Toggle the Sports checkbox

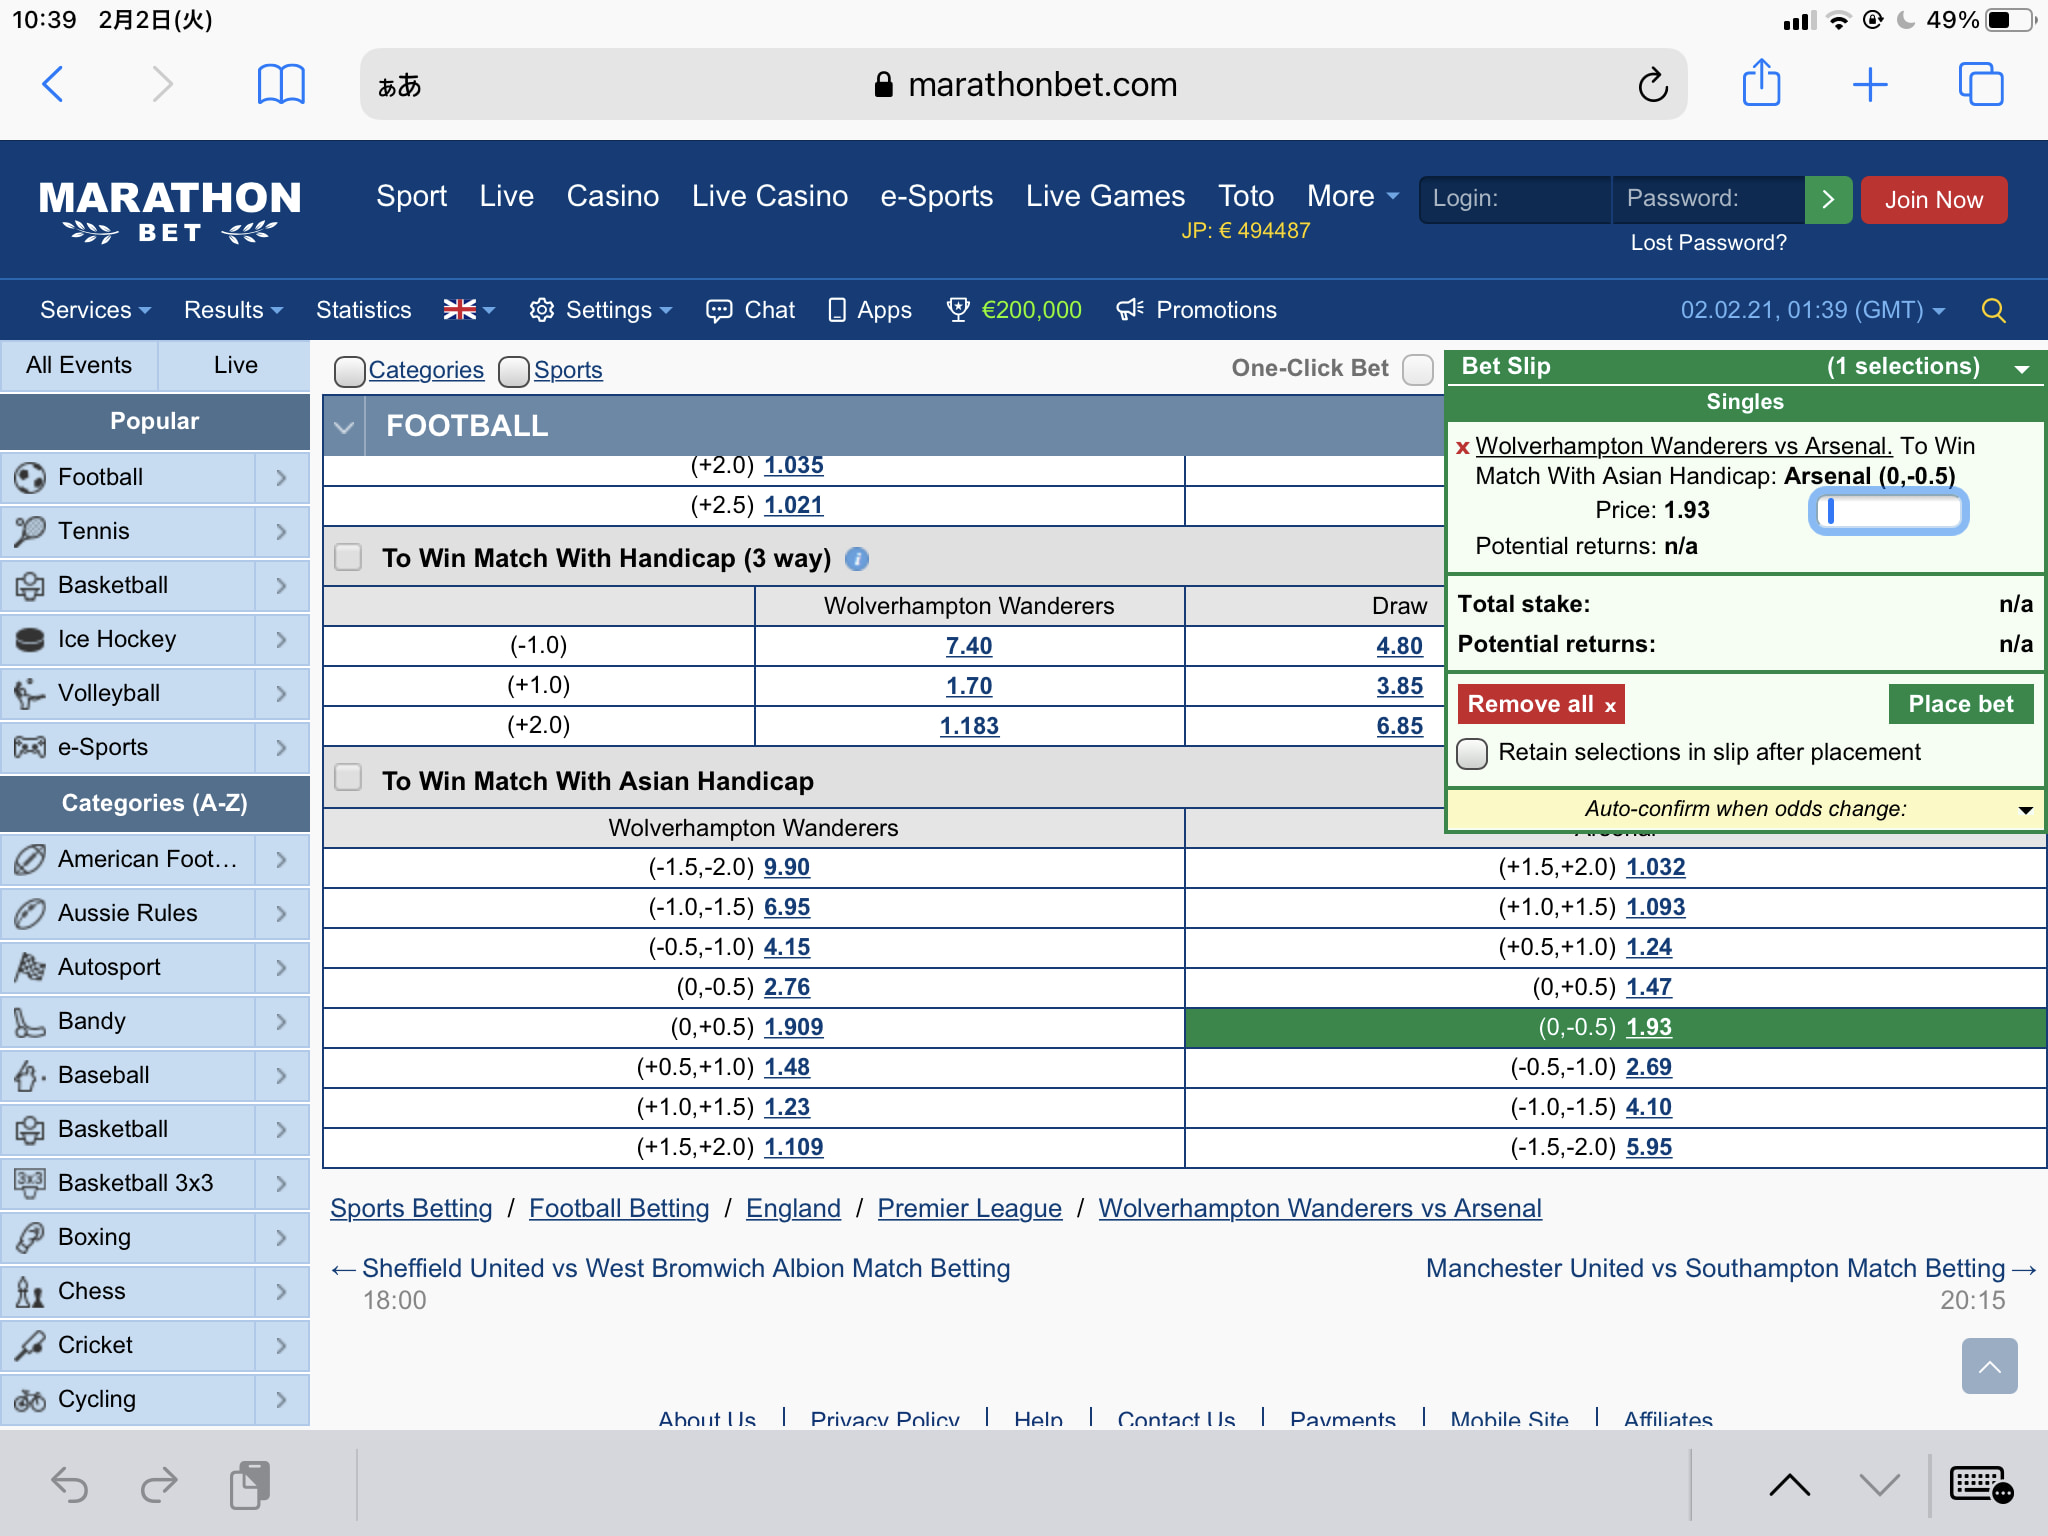(513, 371)
